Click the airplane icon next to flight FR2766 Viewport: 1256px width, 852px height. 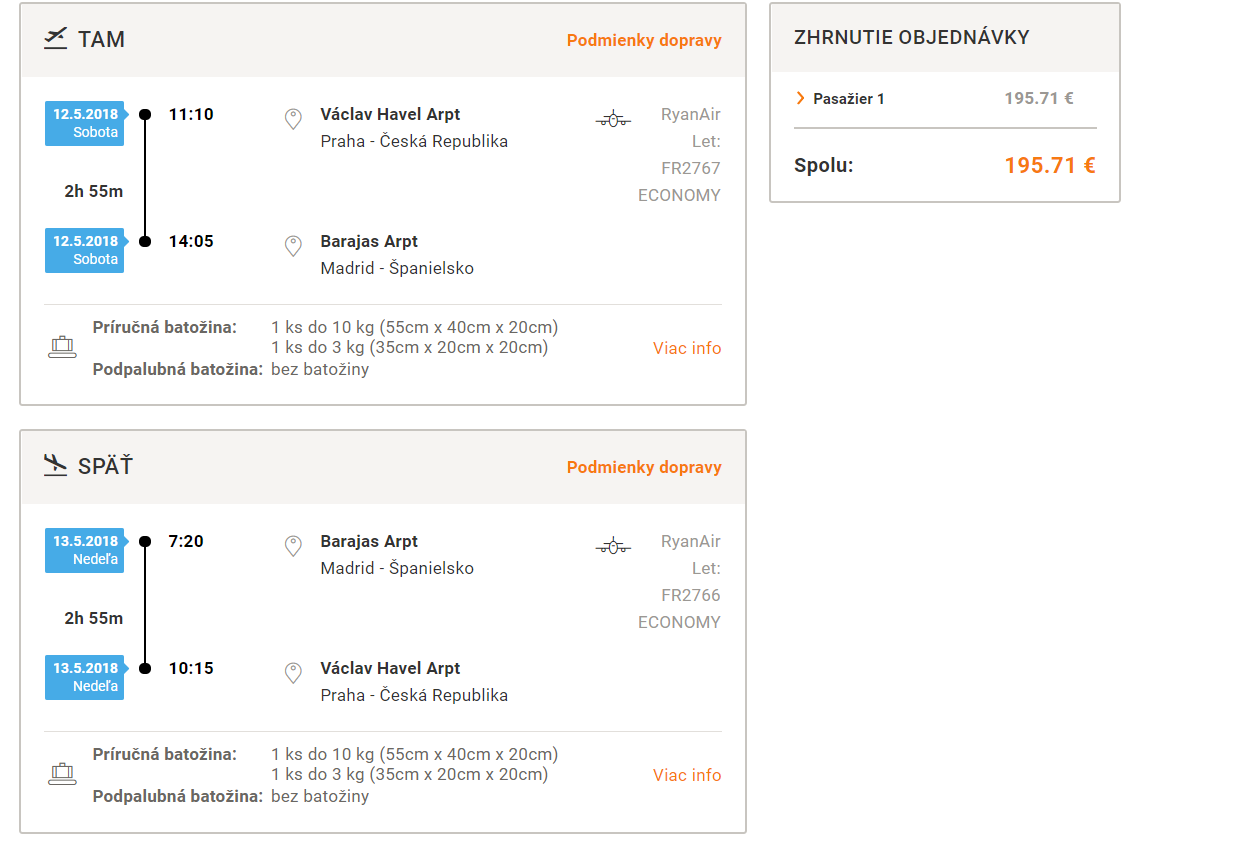[x=613, y=547]
